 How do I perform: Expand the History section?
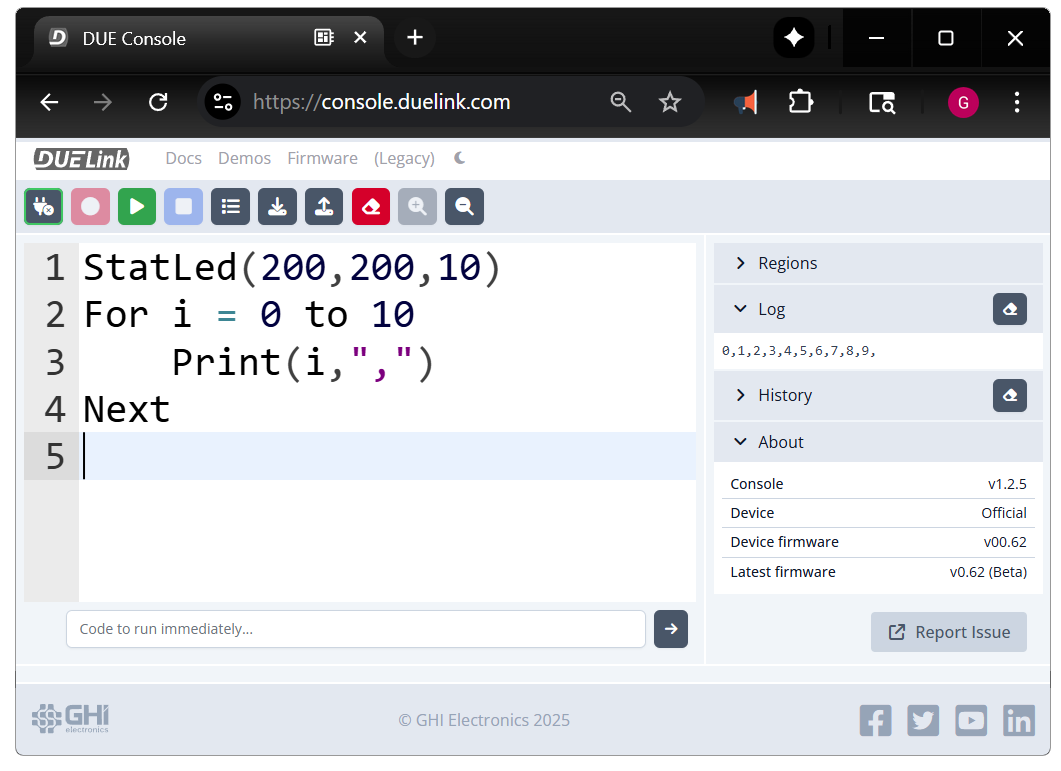point(784,395)
